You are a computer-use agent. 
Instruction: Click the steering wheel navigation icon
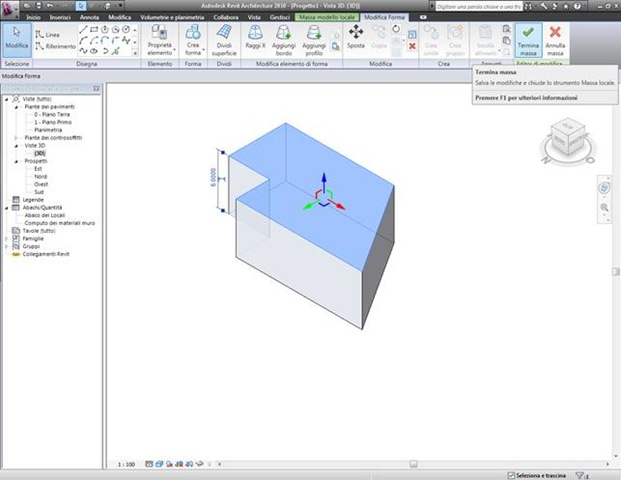[604, 188]
